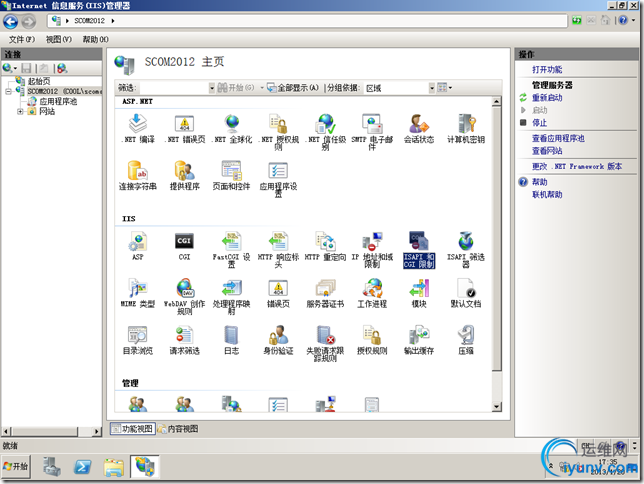Click the 查看应用程序池 link
The image size is (644, 484).
click(x=558, y=138)
